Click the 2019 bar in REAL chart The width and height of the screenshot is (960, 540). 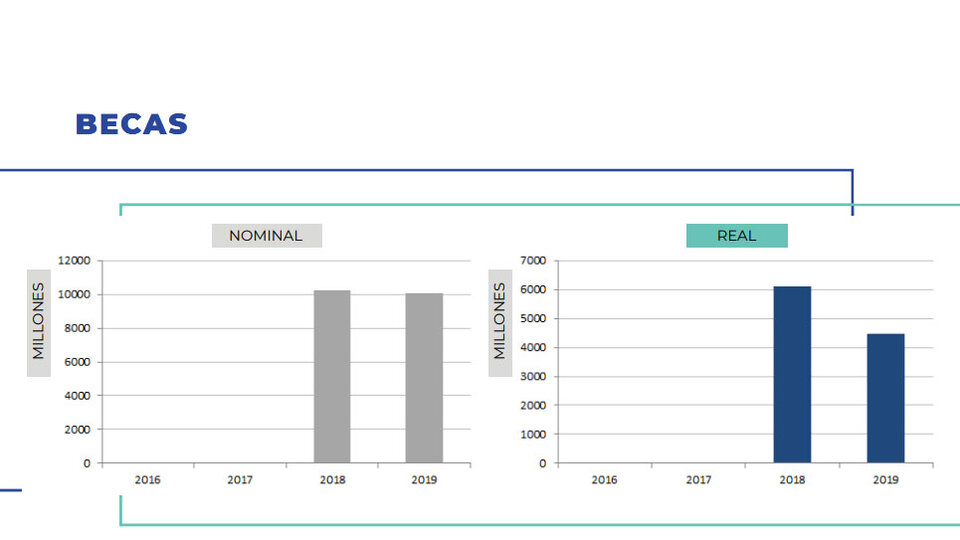coord(885,398)
